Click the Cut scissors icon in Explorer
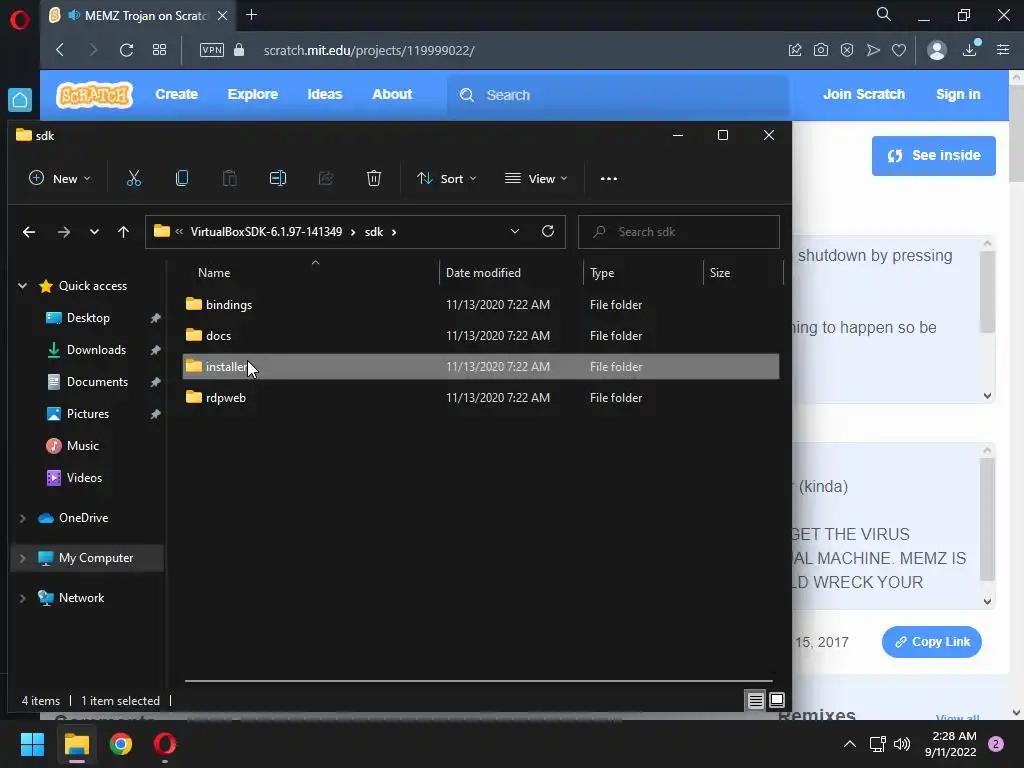Image resolution: width=1024 pixels, height=768 pixels. point(134,178)
